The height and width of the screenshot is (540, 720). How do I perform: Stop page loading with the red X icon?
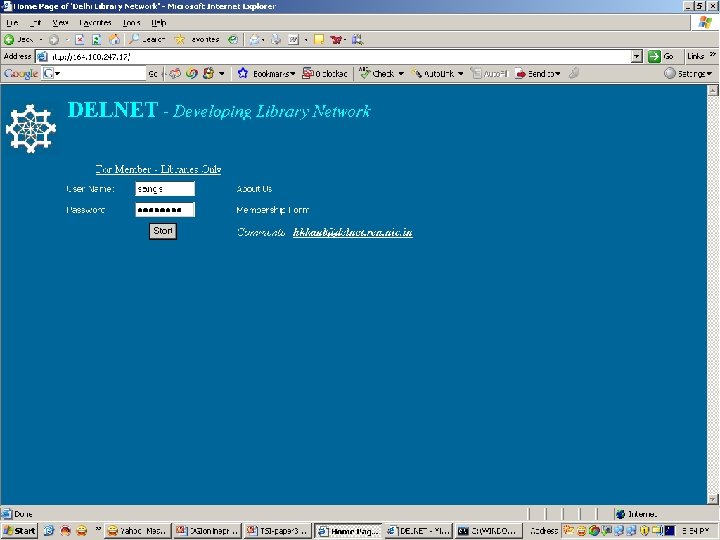click(x=80, y=39)
